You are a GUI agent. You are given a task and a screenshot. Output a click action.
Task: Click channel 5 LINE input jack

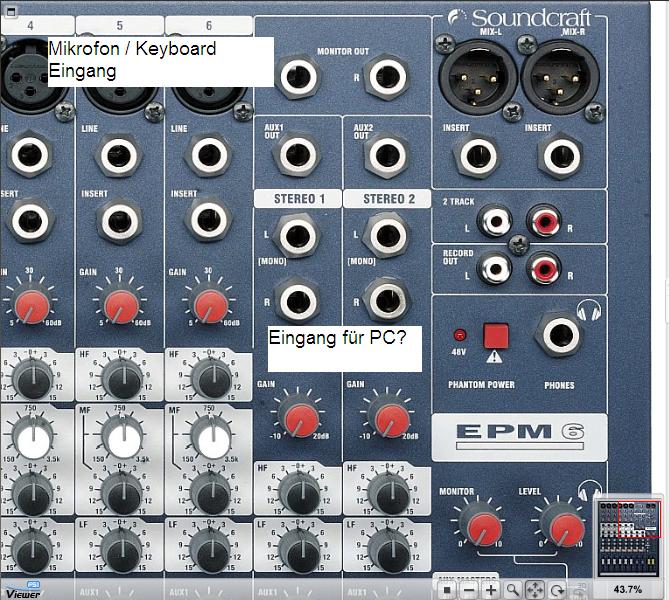click(x=119, y=155)
